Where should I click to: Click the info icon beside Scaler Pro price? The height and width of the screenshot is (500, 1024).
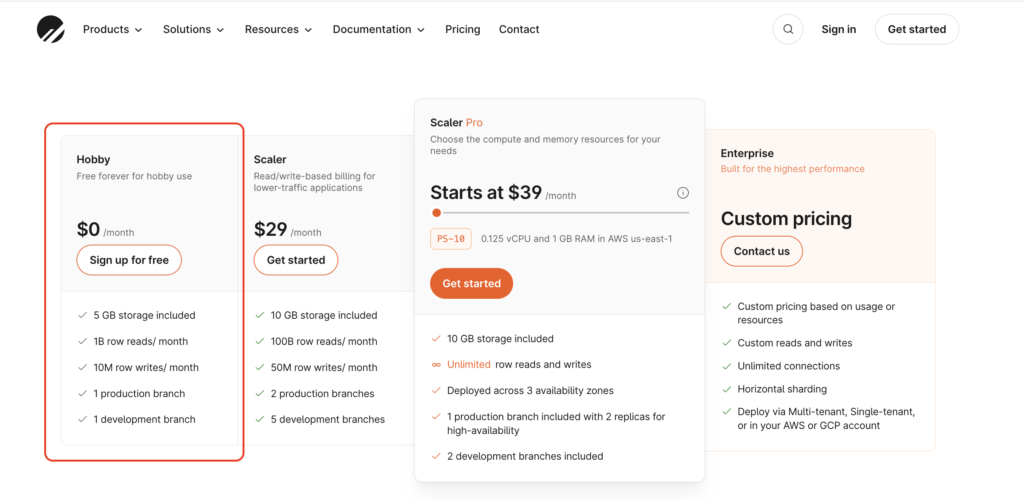683,193
